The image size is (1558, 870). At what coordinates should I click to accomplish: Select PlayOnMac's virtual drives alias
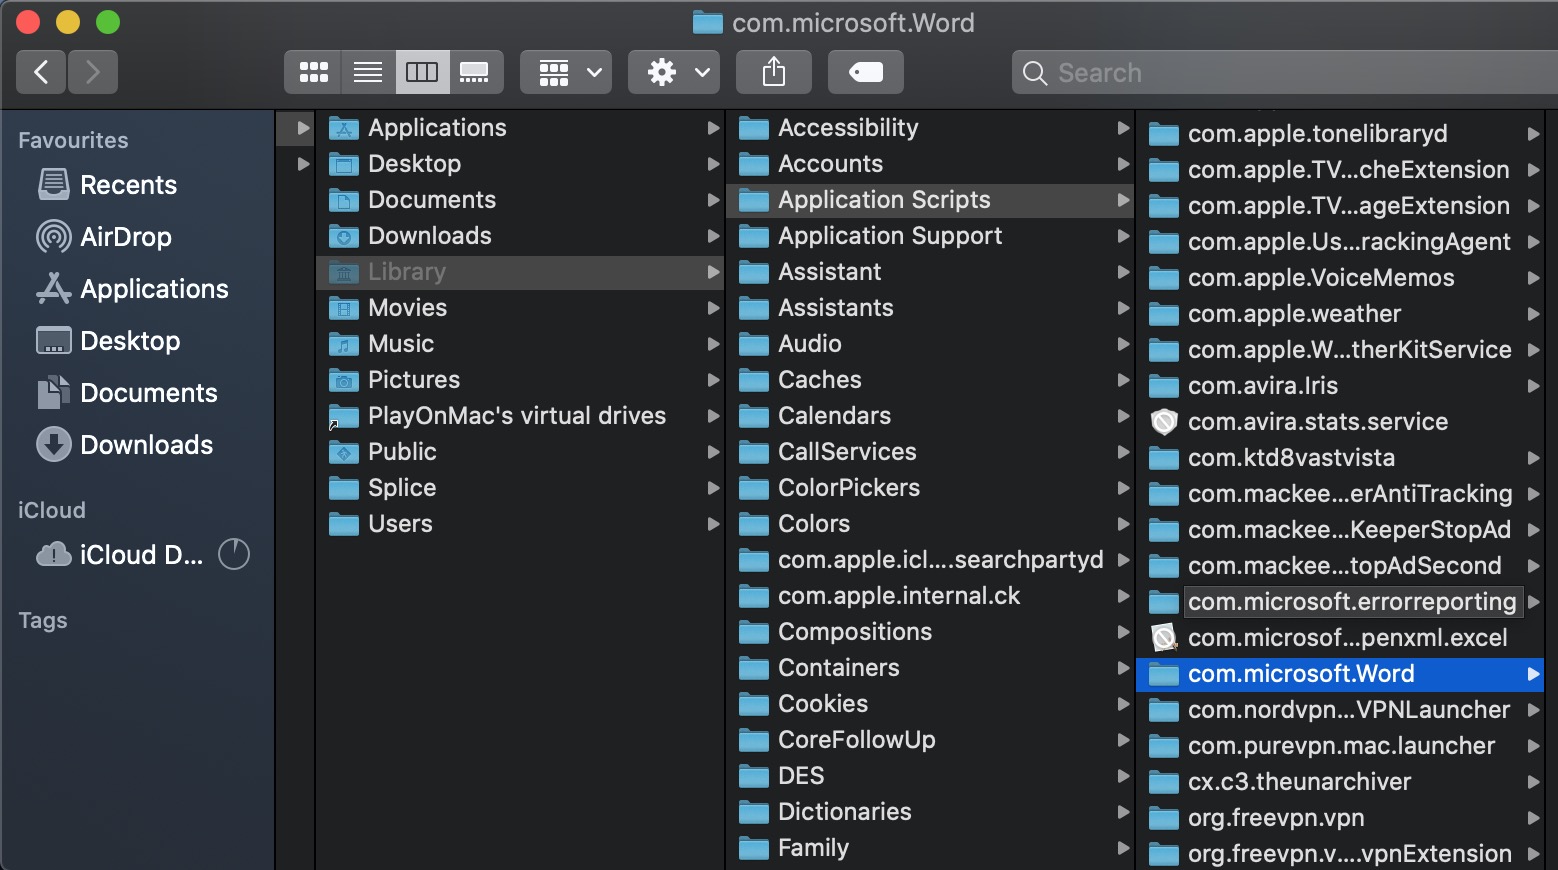(x=519, y=416)
